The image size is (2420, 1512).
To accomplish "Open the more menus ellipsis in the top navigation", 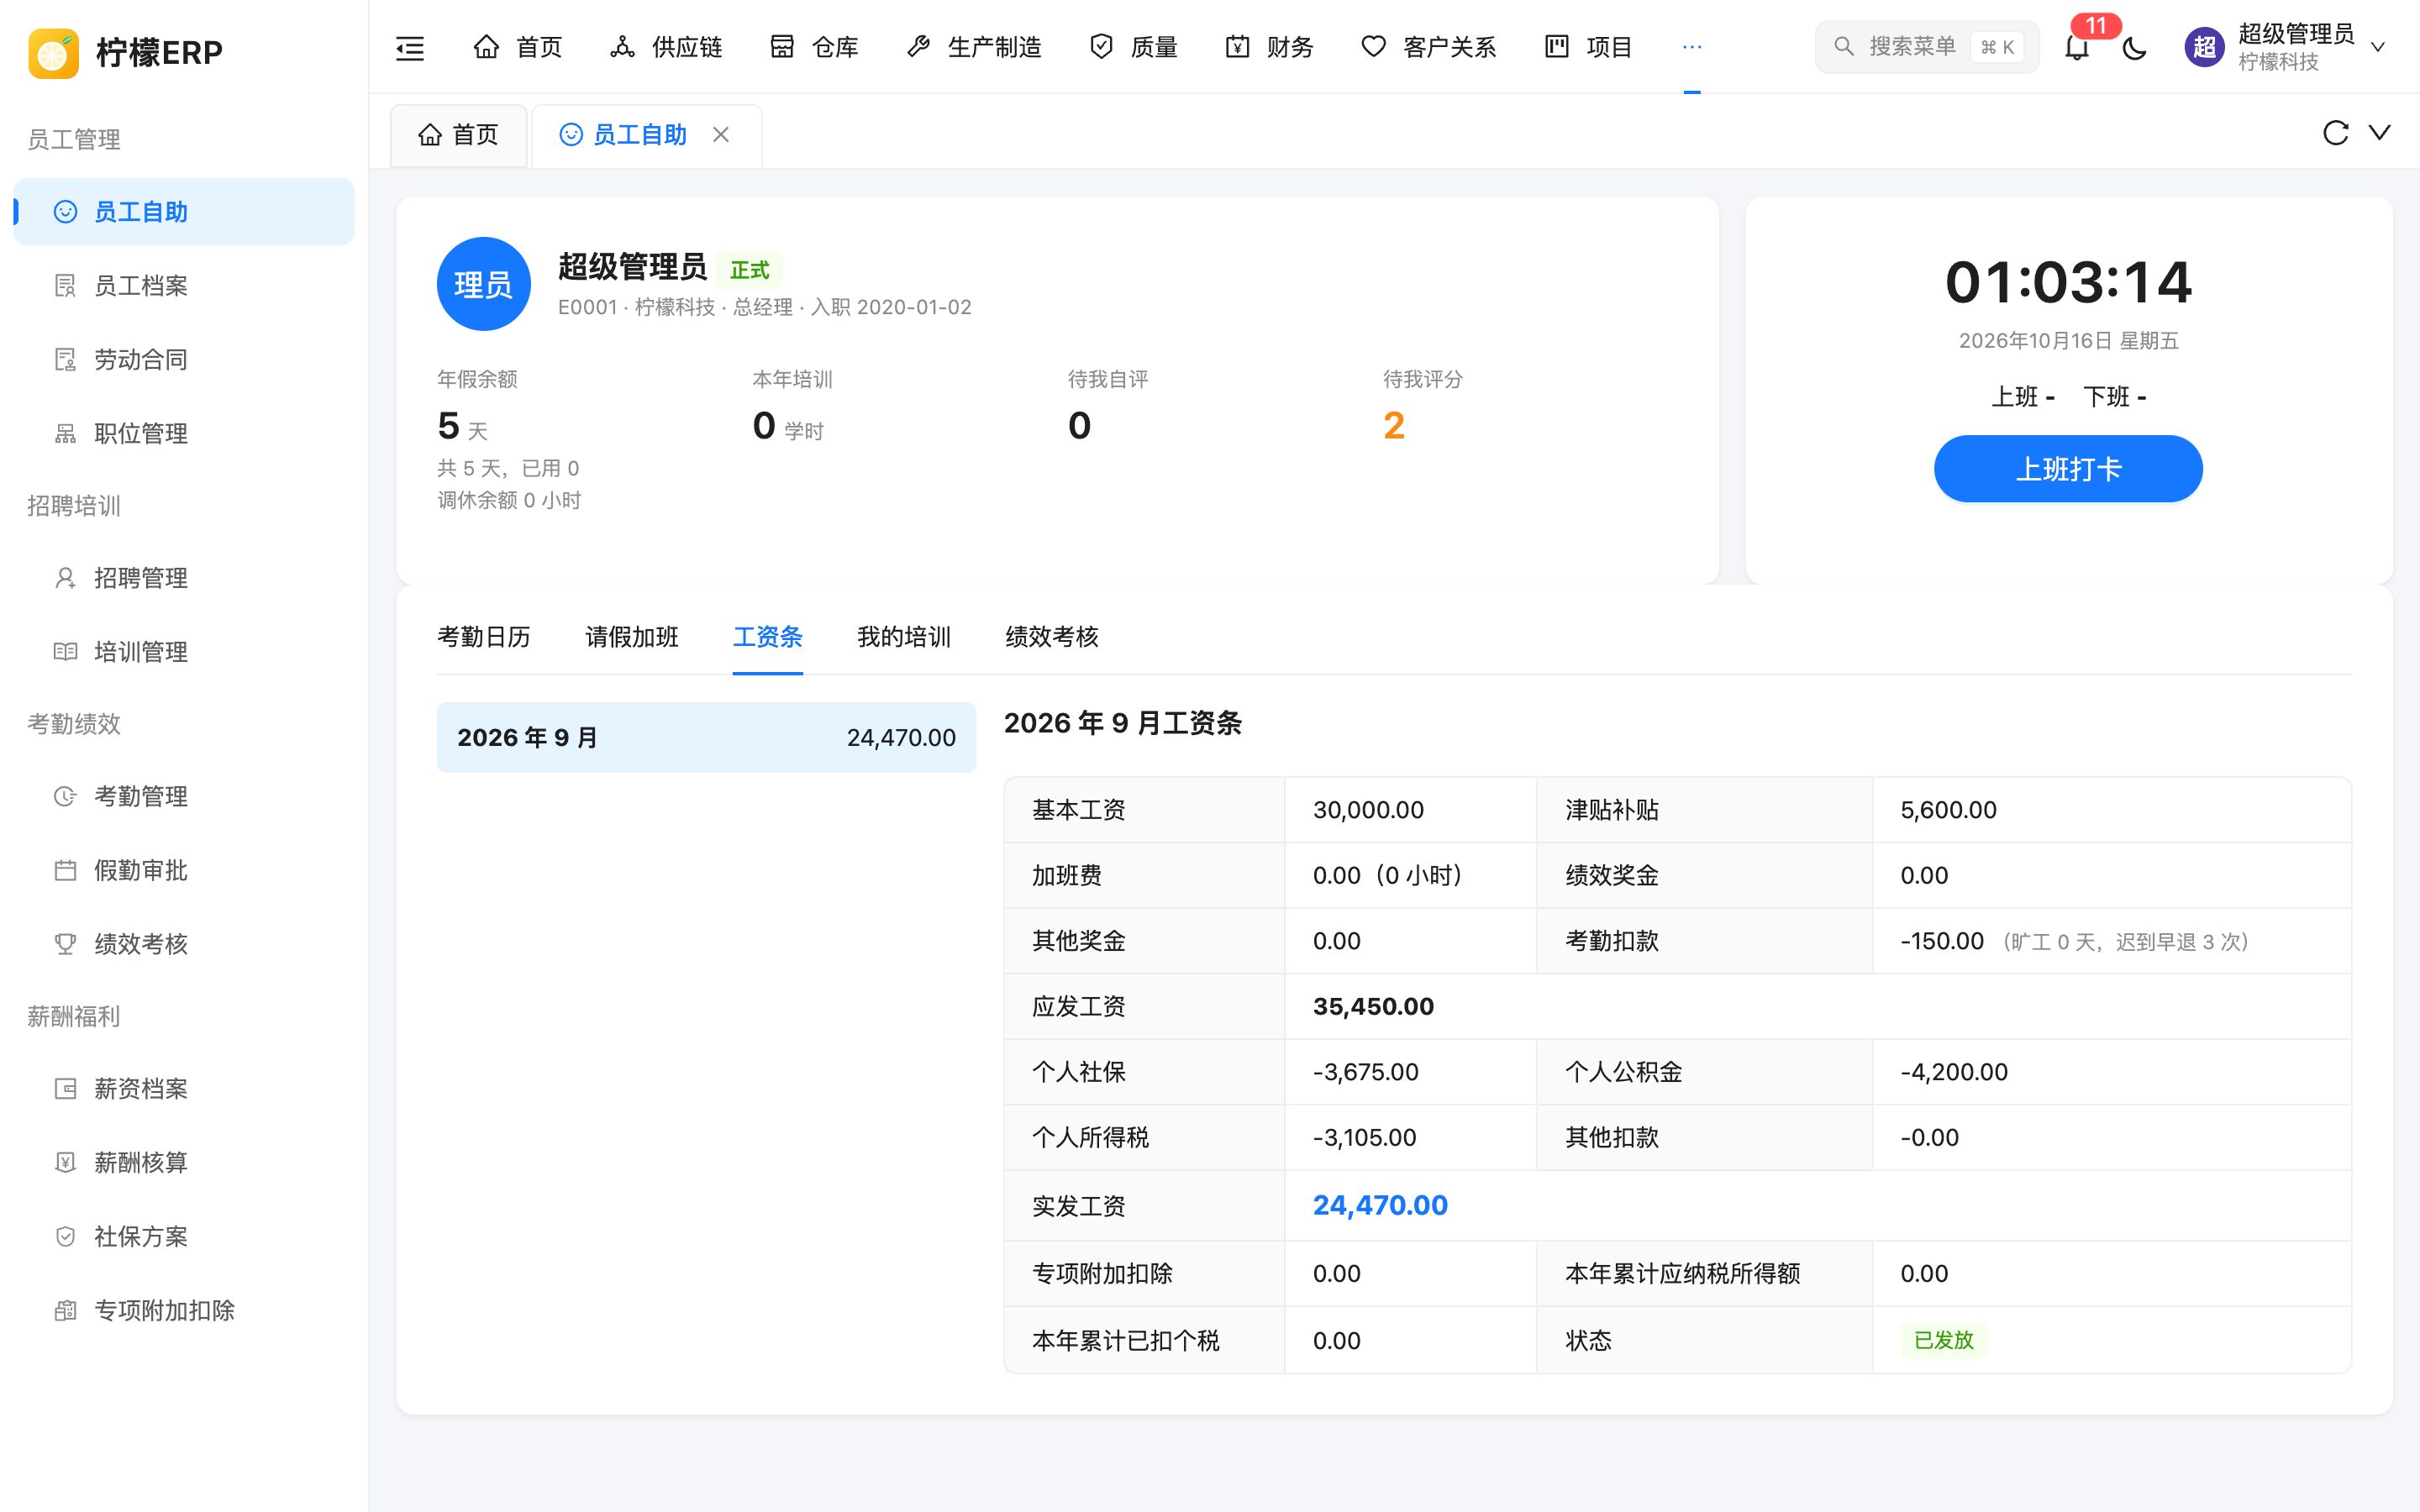I will [1692, 47].
